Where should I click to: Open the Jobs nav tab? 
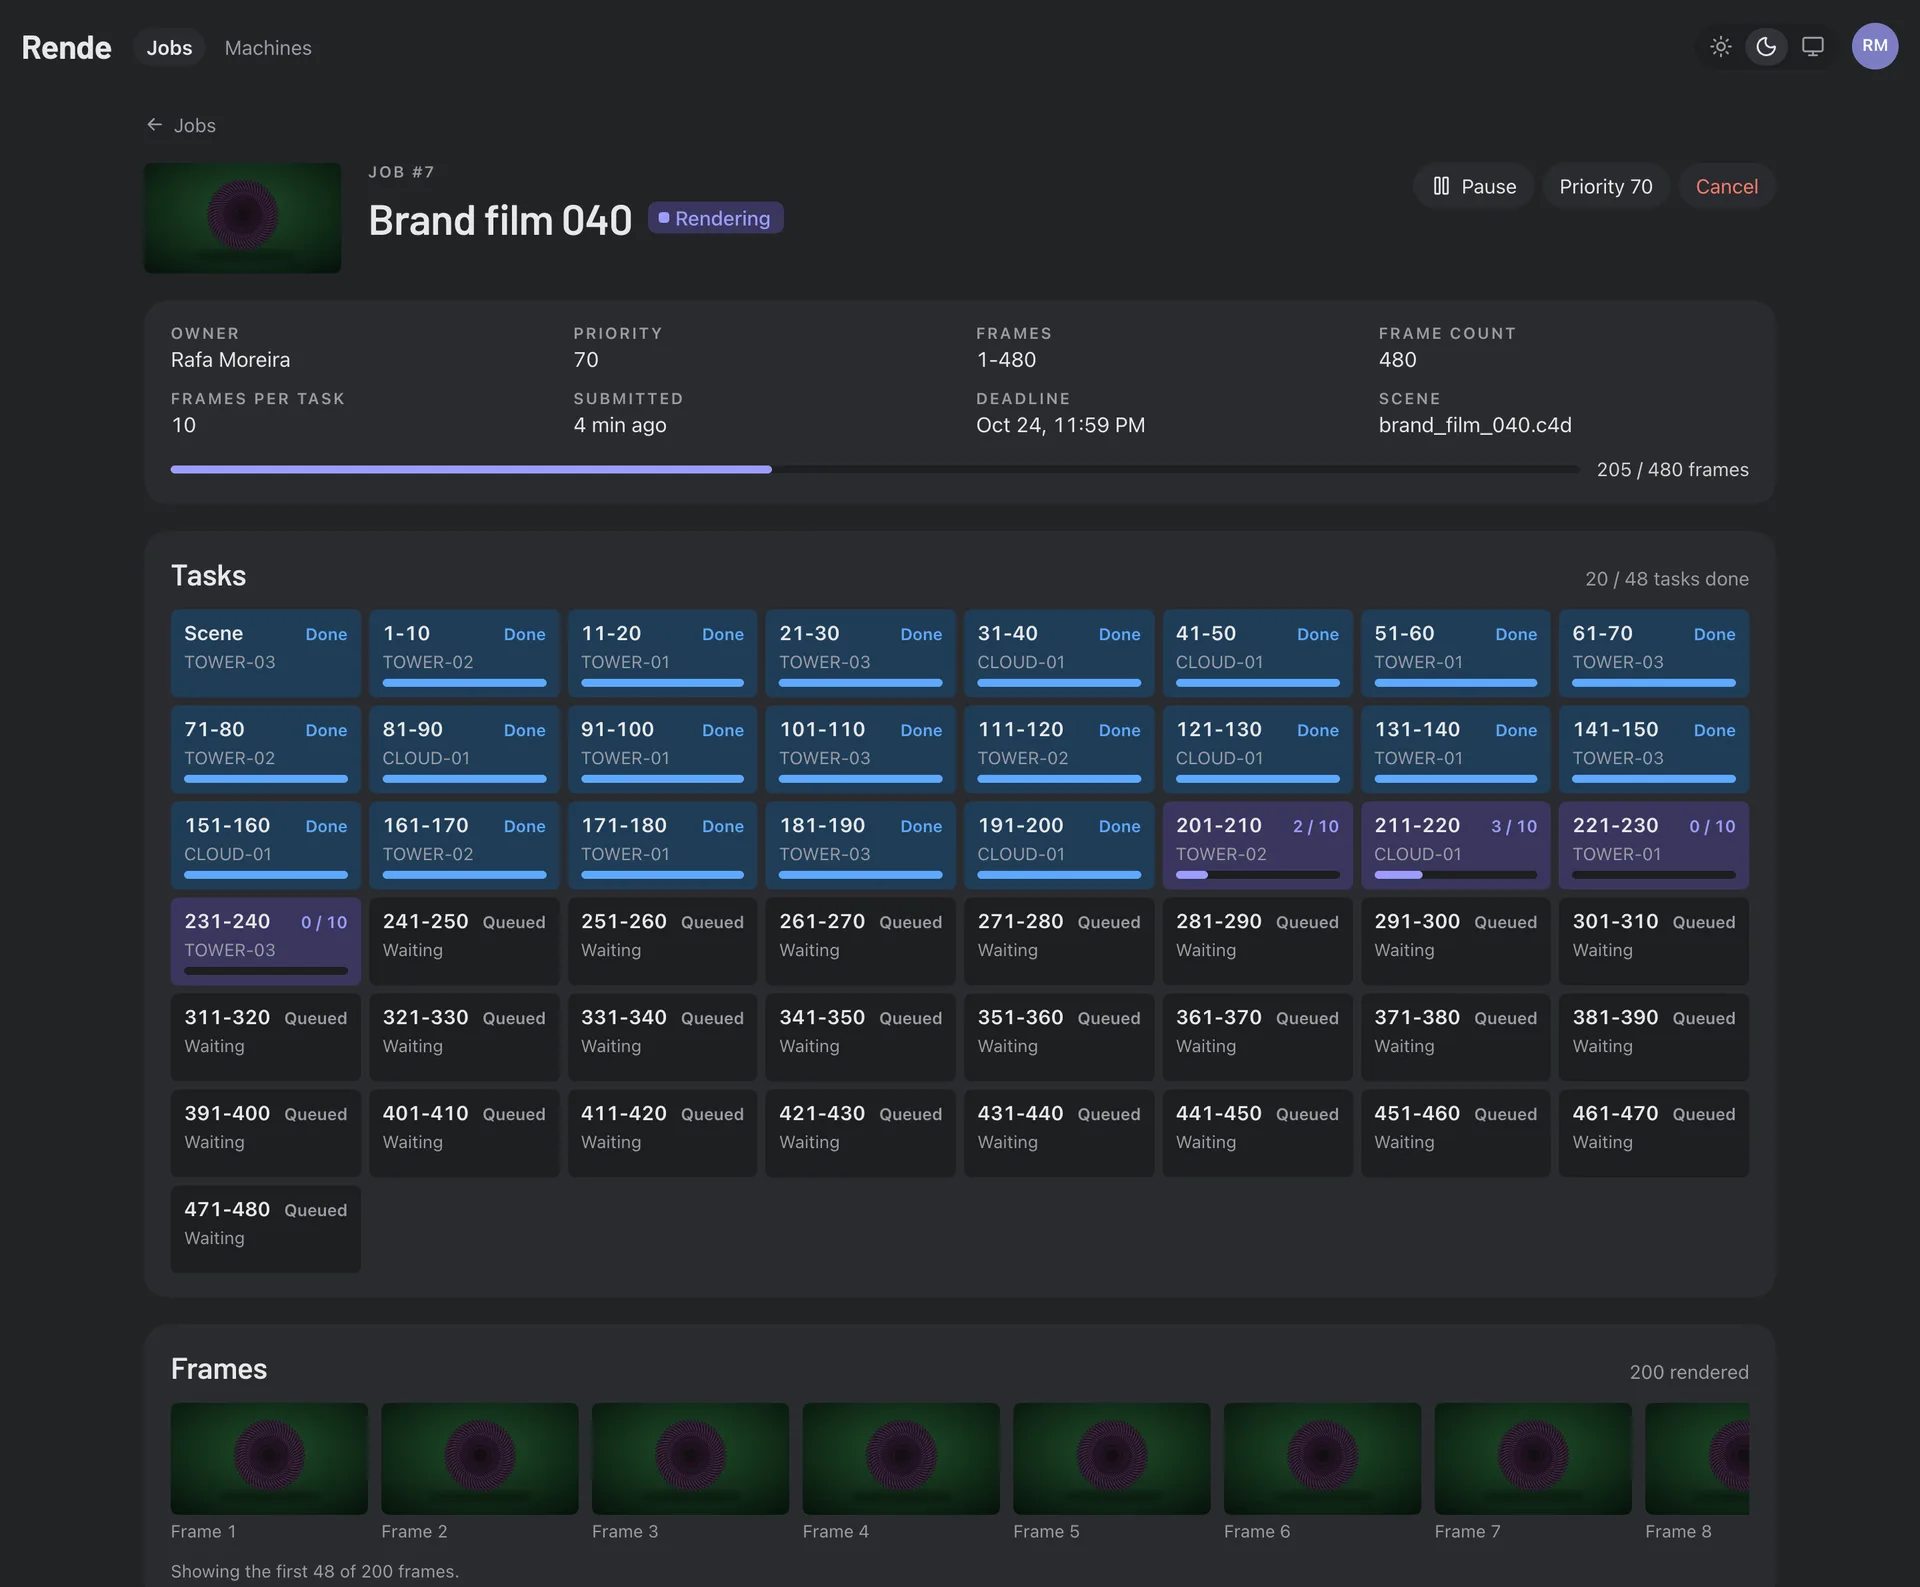169,47
